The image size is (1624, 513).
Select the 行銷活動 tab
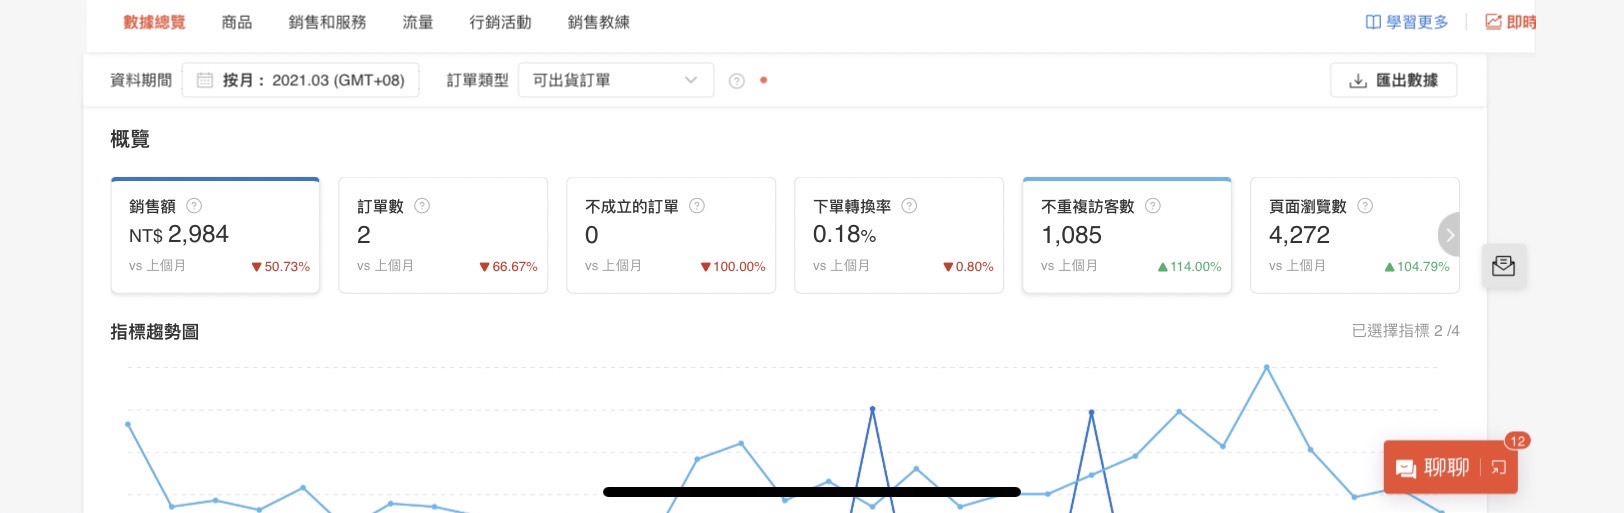500,22
